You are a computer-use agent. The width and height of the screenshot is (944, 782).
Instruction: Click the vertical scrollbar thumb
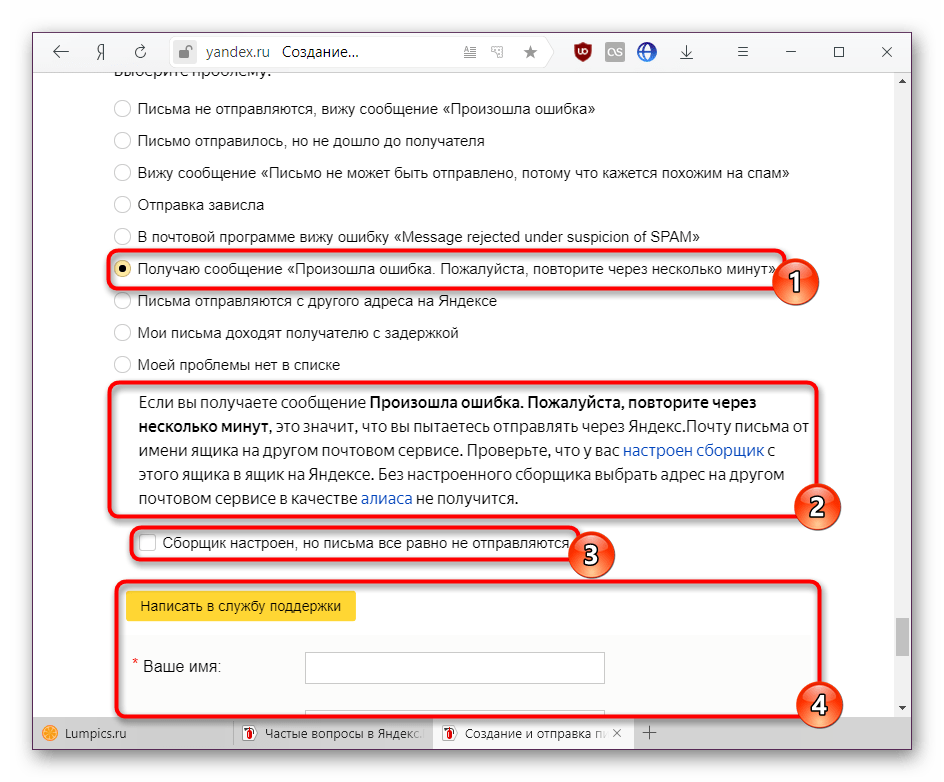point(902,636)
